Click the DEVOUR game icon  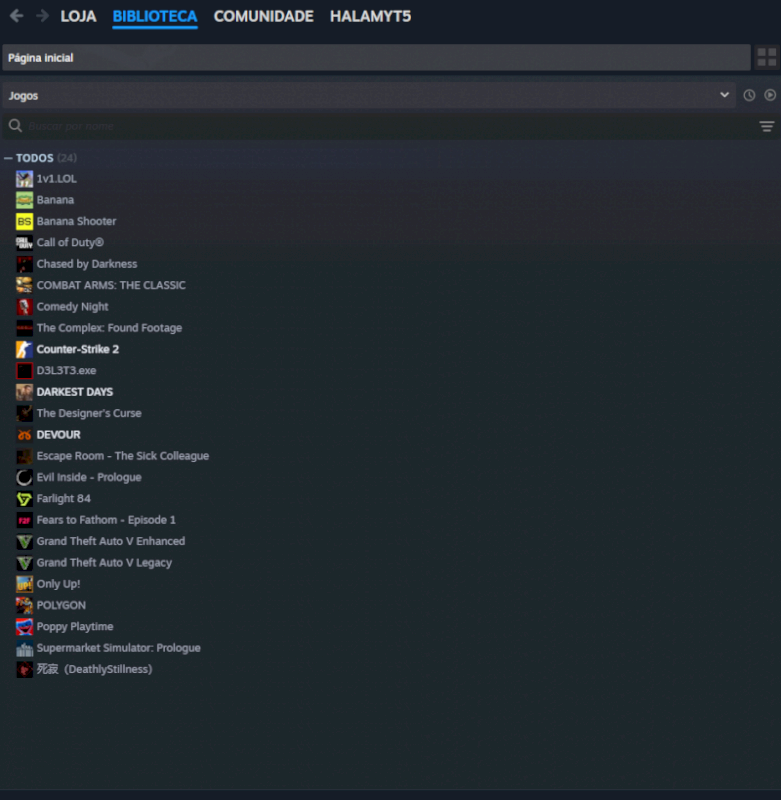pyautogui.click(x=24, y=435)
